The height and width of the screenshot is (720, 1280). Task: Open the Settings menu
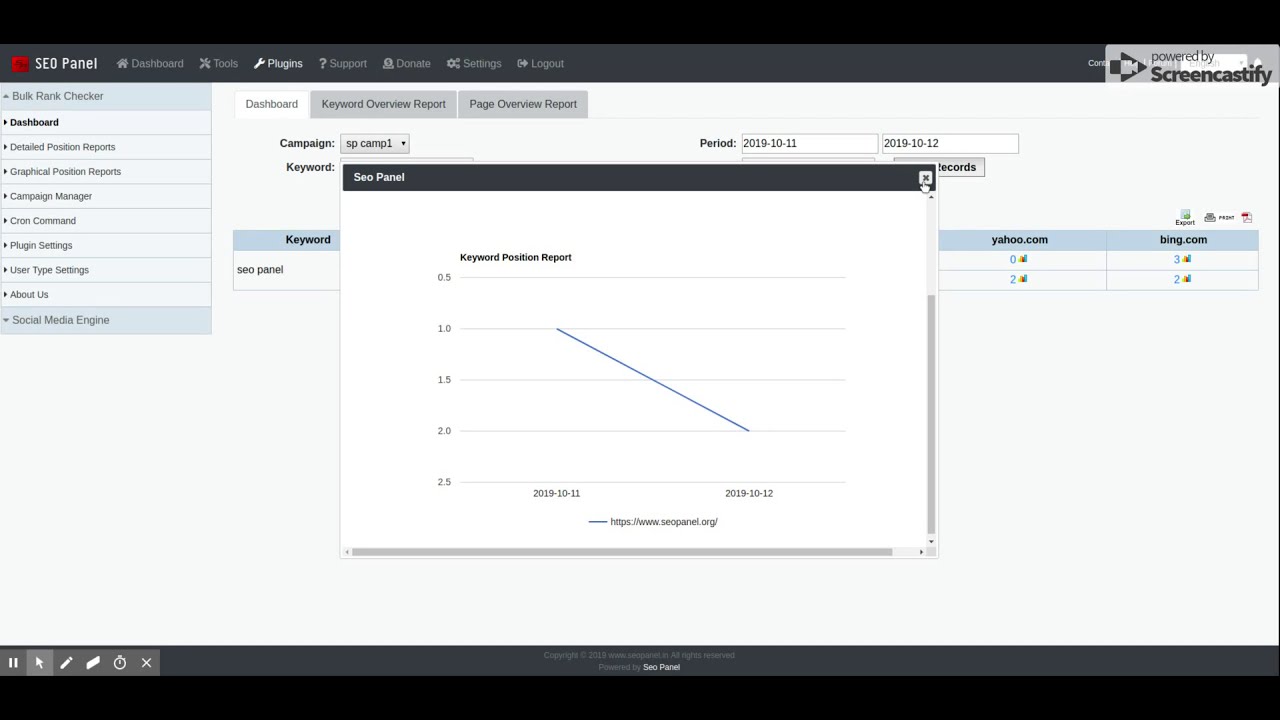[474, 63]
